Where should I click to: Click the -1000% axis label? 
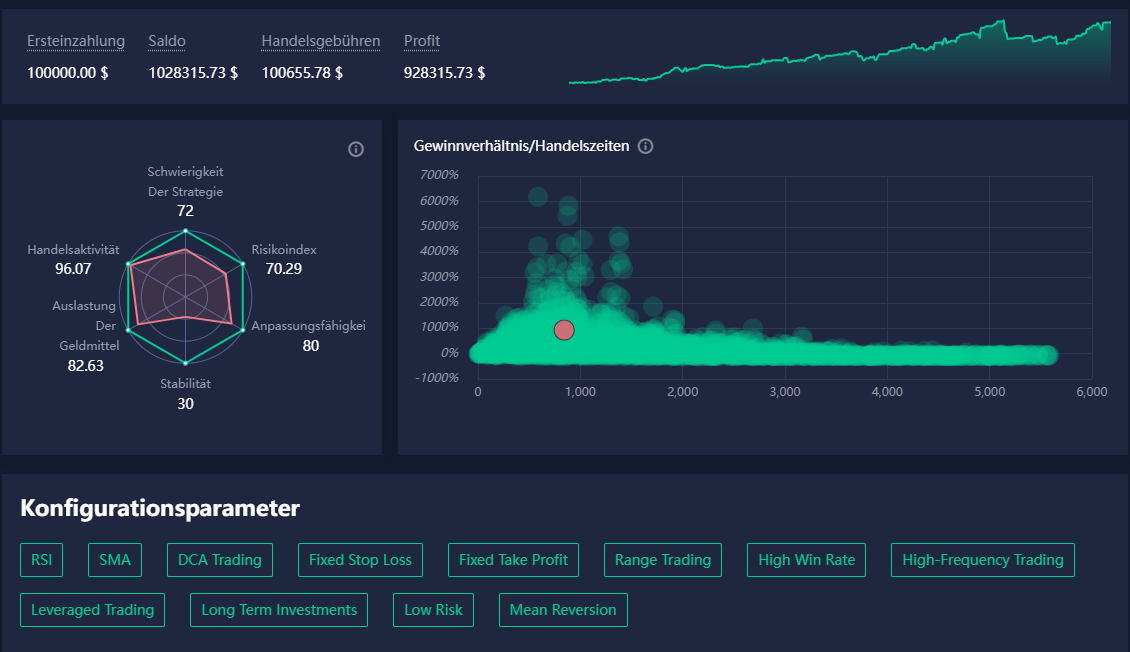coord(437,378)
